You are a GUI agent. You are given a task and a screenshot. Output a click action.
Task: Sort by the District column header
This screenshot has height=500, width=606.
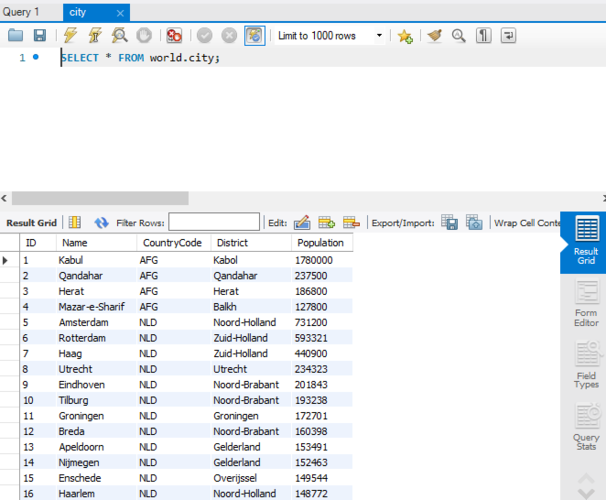pyautogui.click(x=251, y=243)
